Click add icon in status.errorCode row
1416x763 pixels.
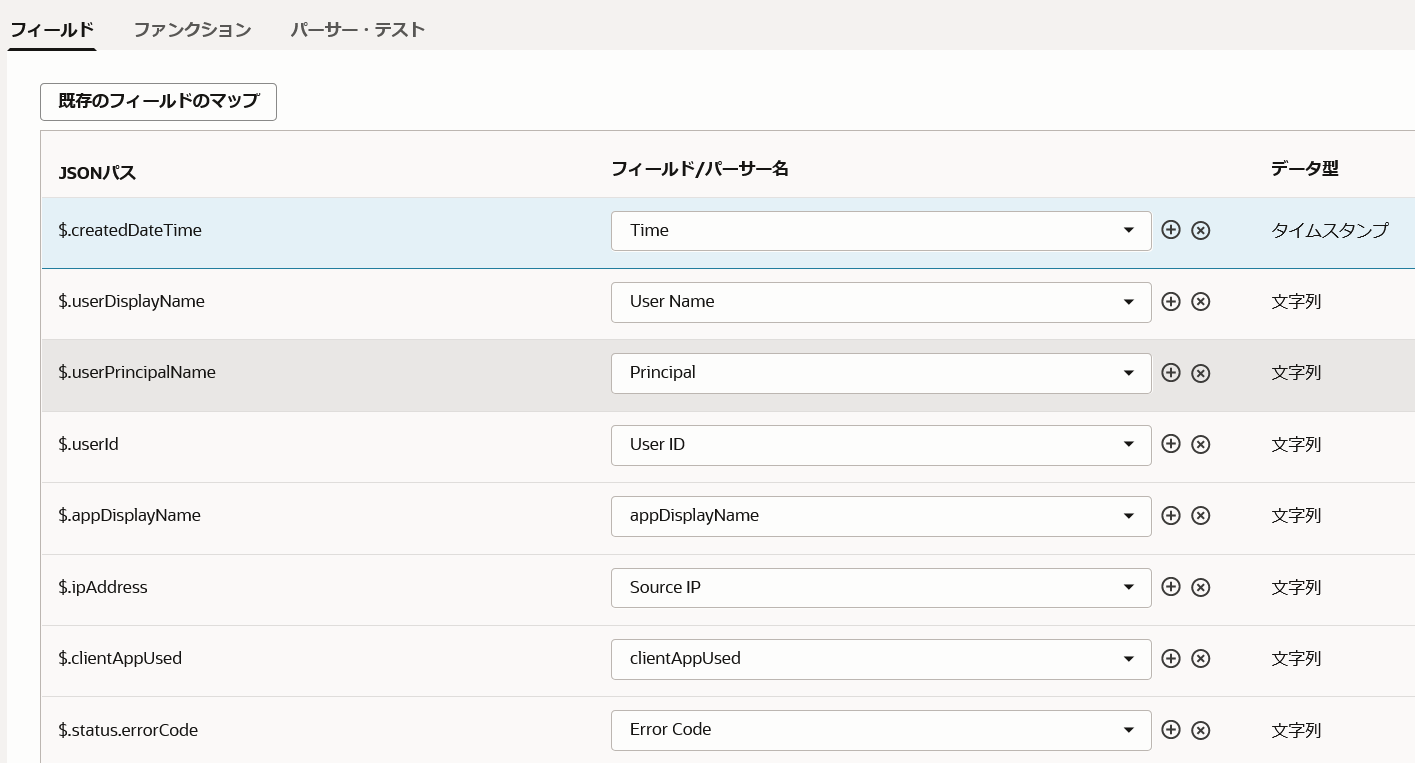pyautogui.click(x=1171, y=729)
